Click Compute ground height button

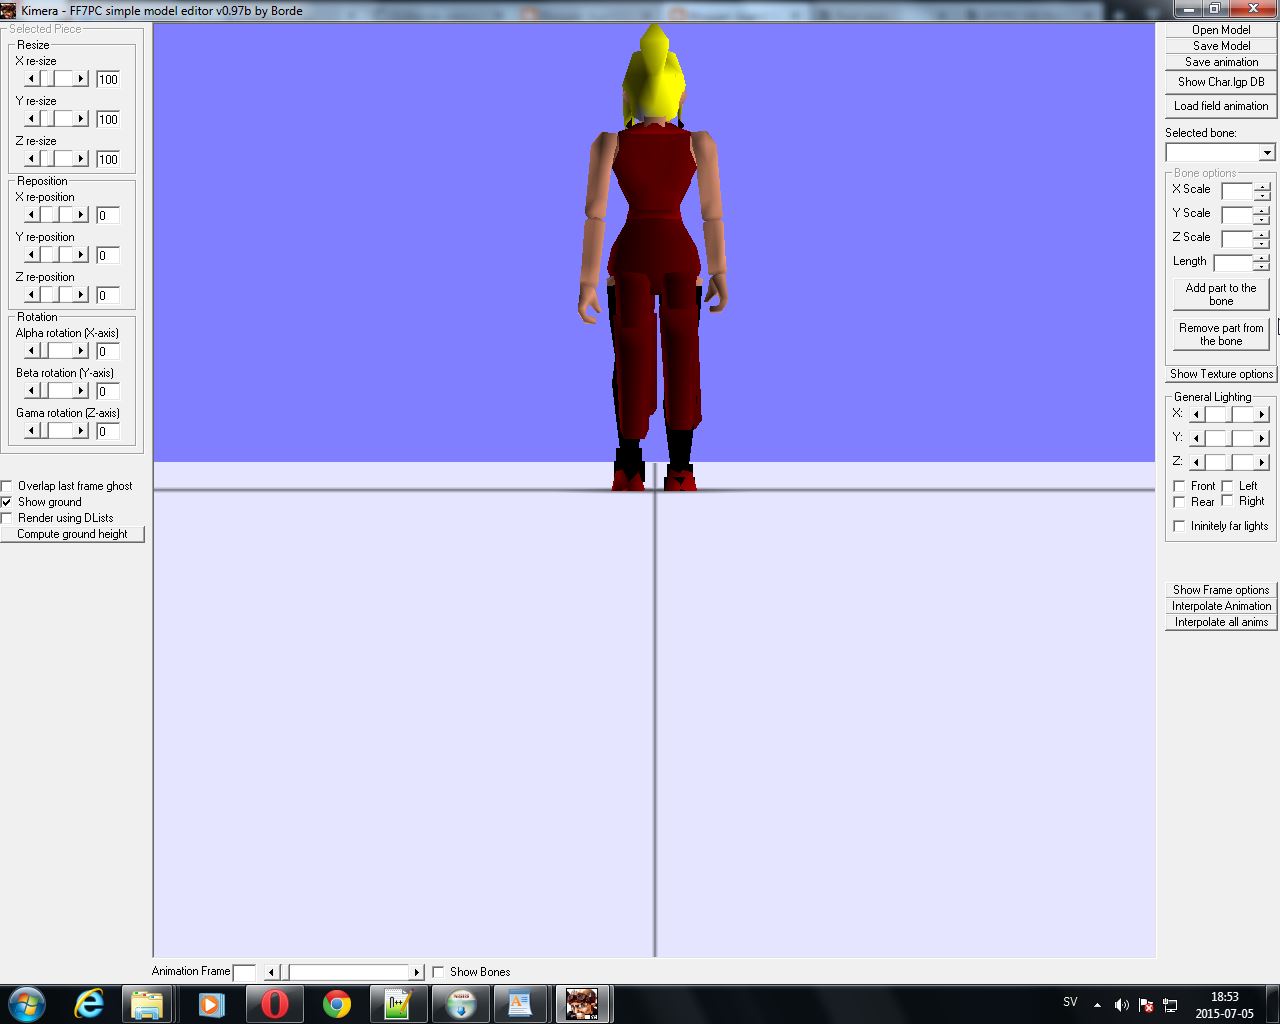click(72, 534)
